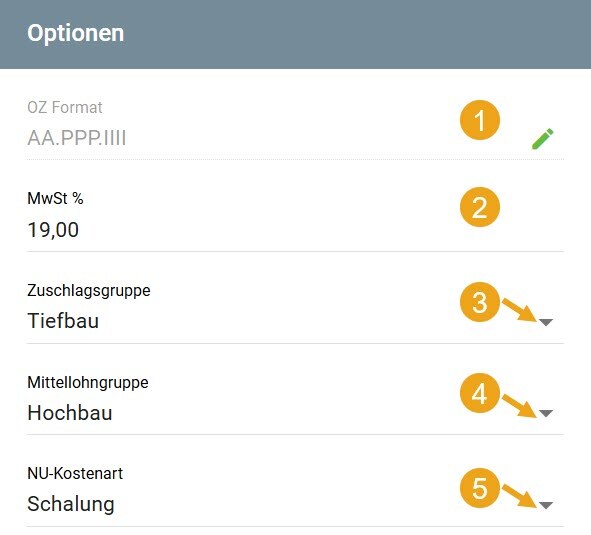Click the green pencil edit icon
The image size is (591, 535).
click(543, 139)
